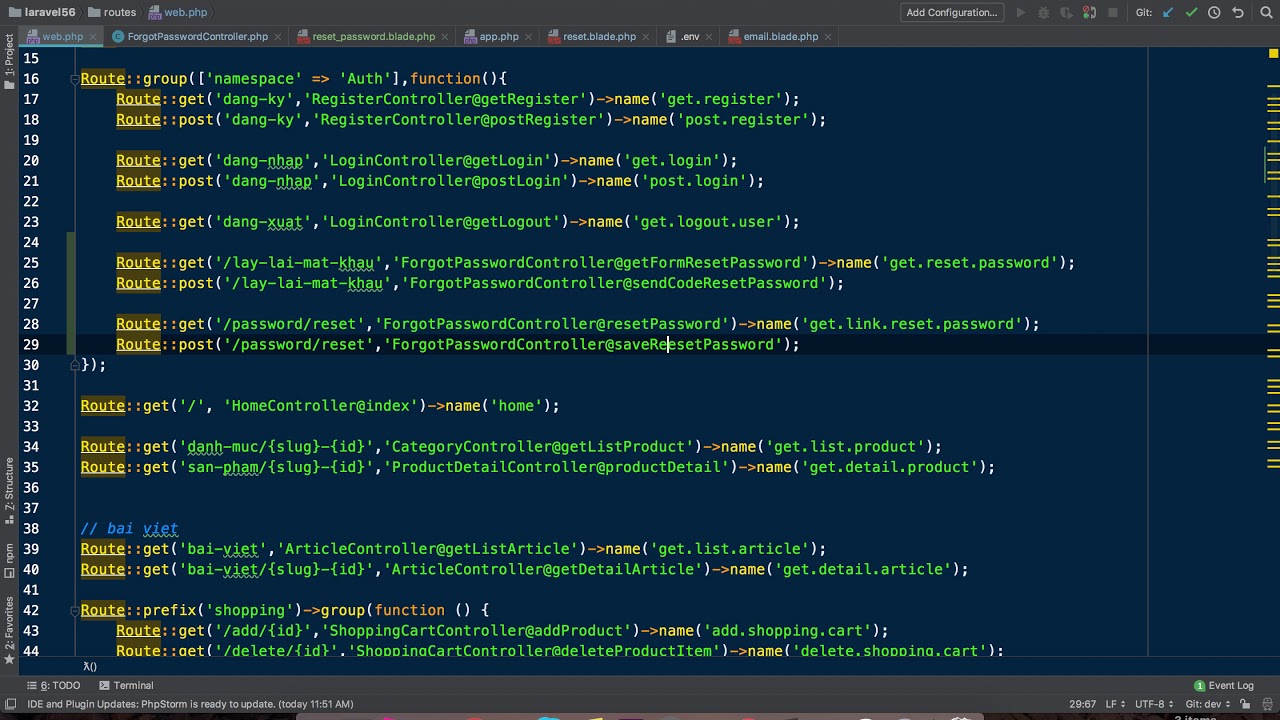This screenshot has height=720, width=1280.
Task: Click the Debug bug icon in toolbar
Action: pyautogui.click(x=1044, y=13)
